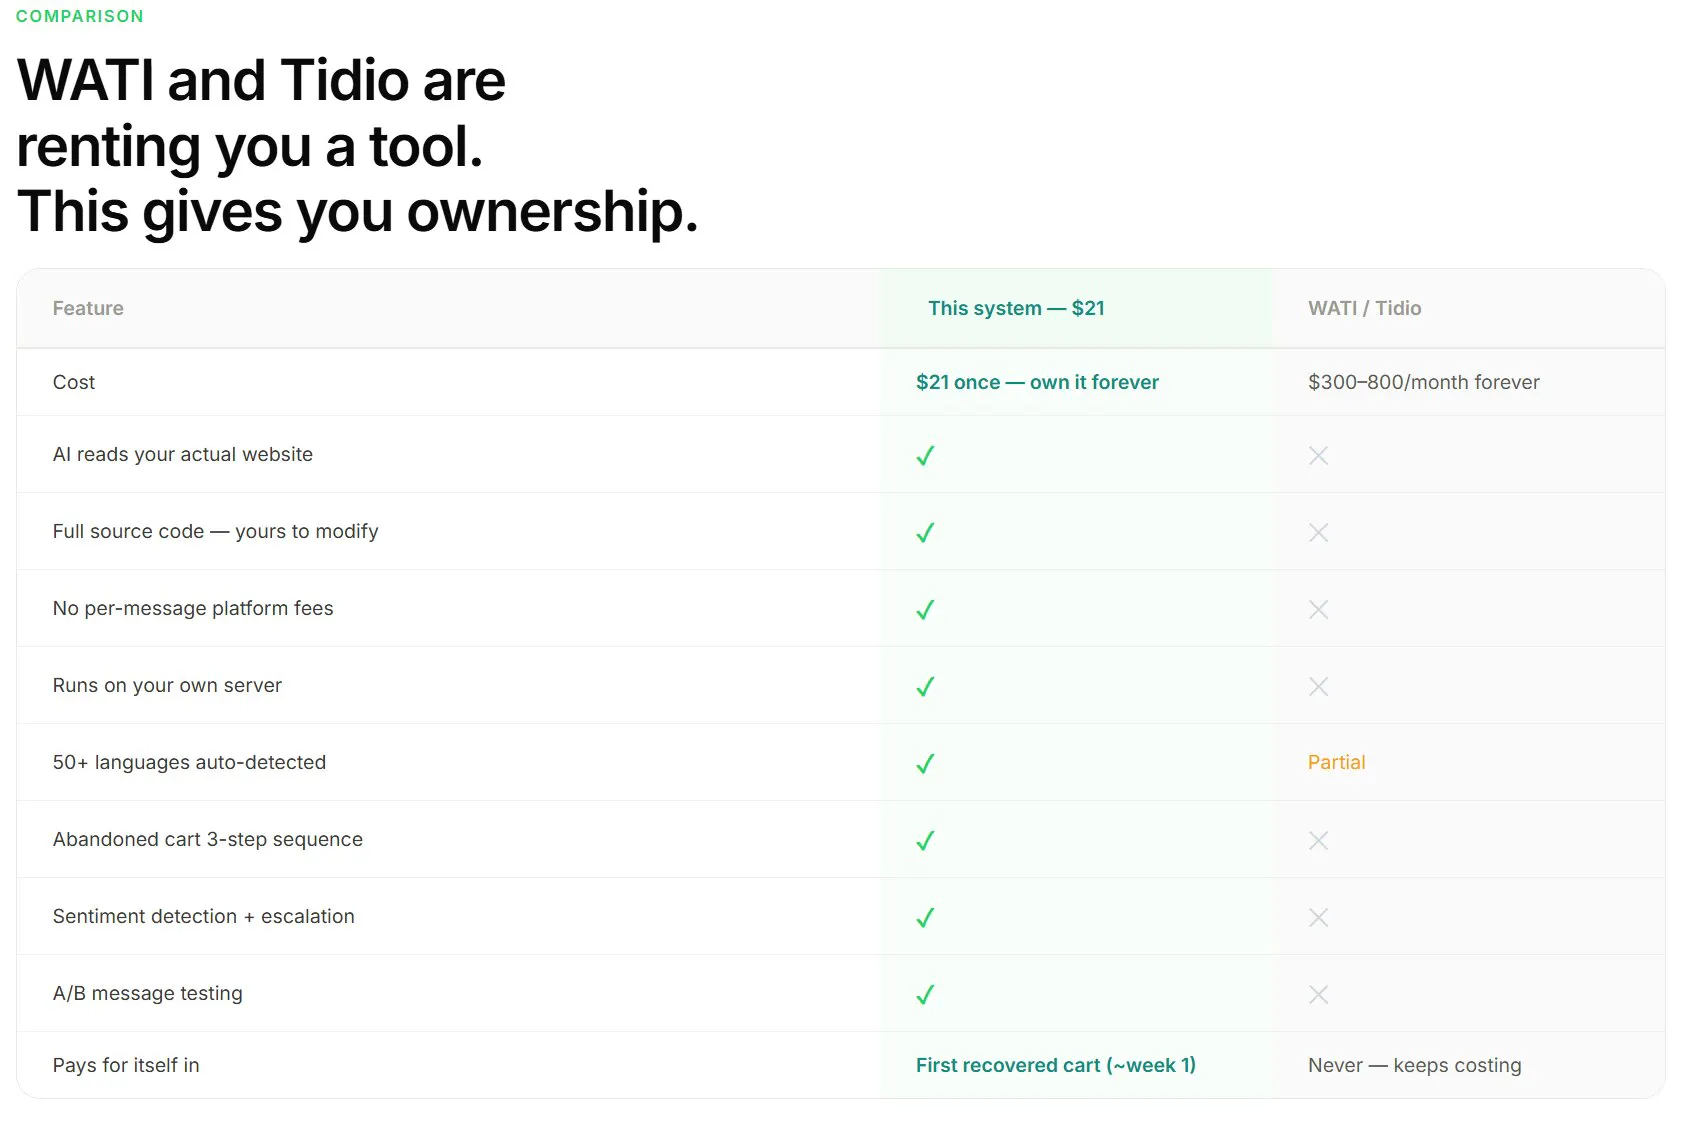Click green checkmark for AI reads your actual website
The image size is (1689, 1128).
pyautogui.click(x=925, y=455)
